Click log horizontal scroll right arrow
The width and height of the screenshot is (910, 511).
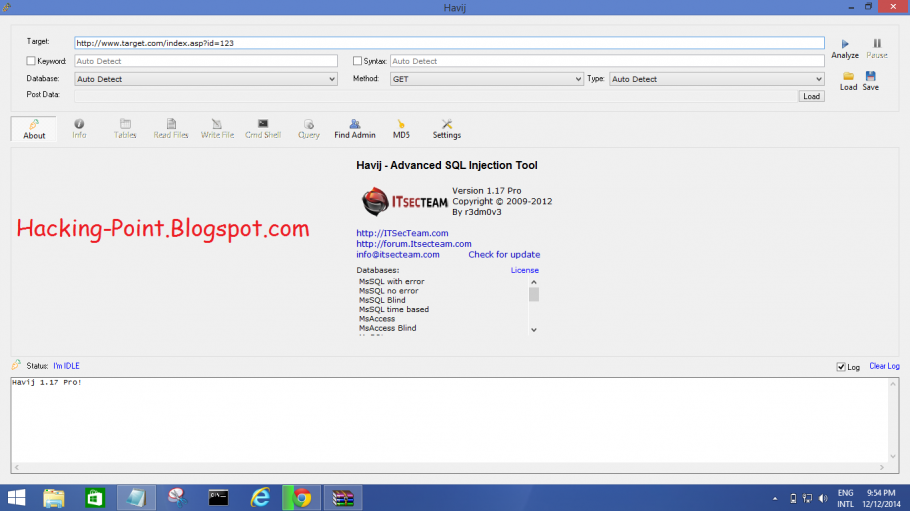coord(882,467)
